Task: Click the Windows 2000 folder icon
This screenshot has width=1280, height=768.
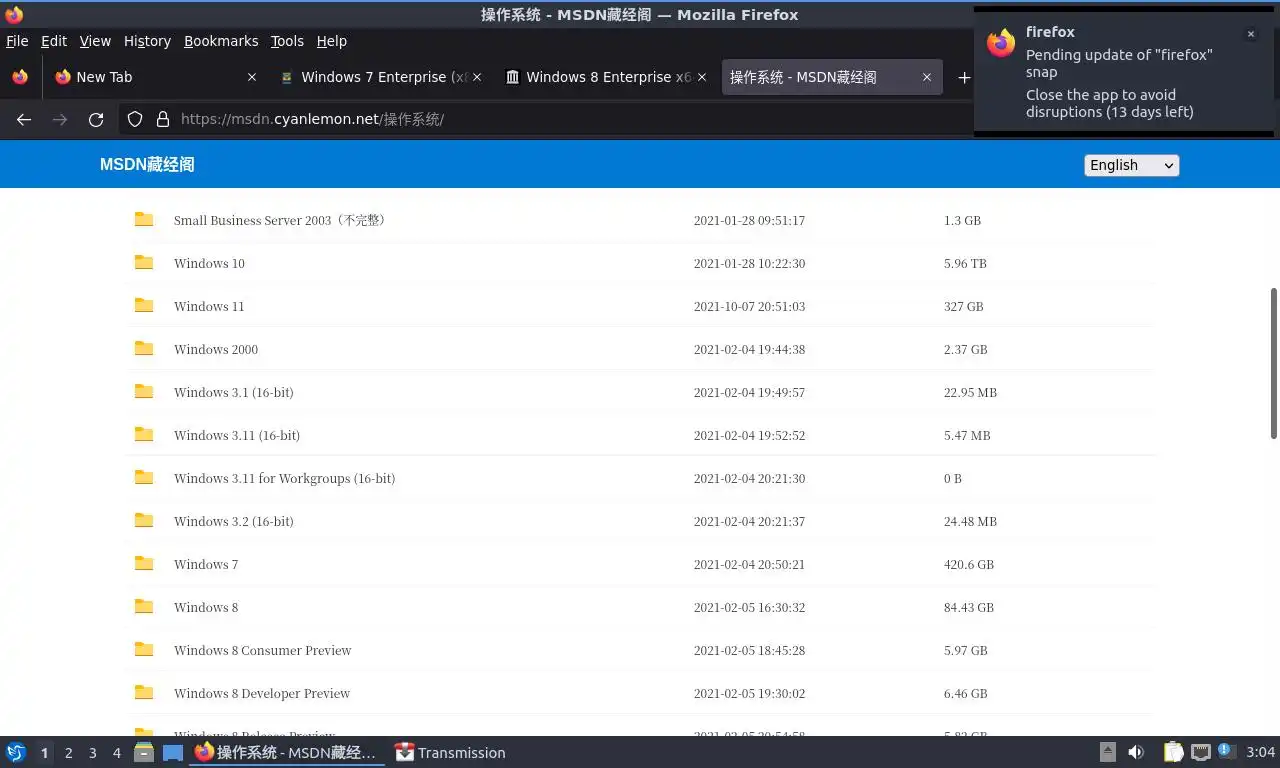Action: point(144,348)
